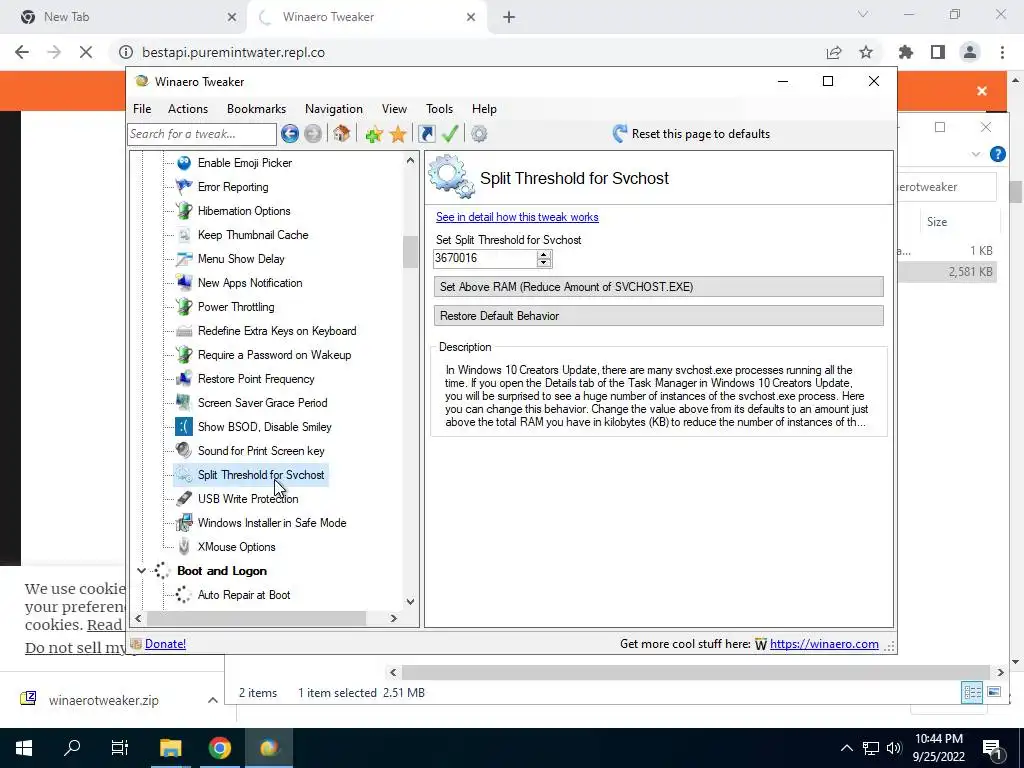Click the green checkmark icon in toolbar
Image resolution: width=1024 pixels, height=768 pixels.
pyautogui.click(x=450, y=134)
